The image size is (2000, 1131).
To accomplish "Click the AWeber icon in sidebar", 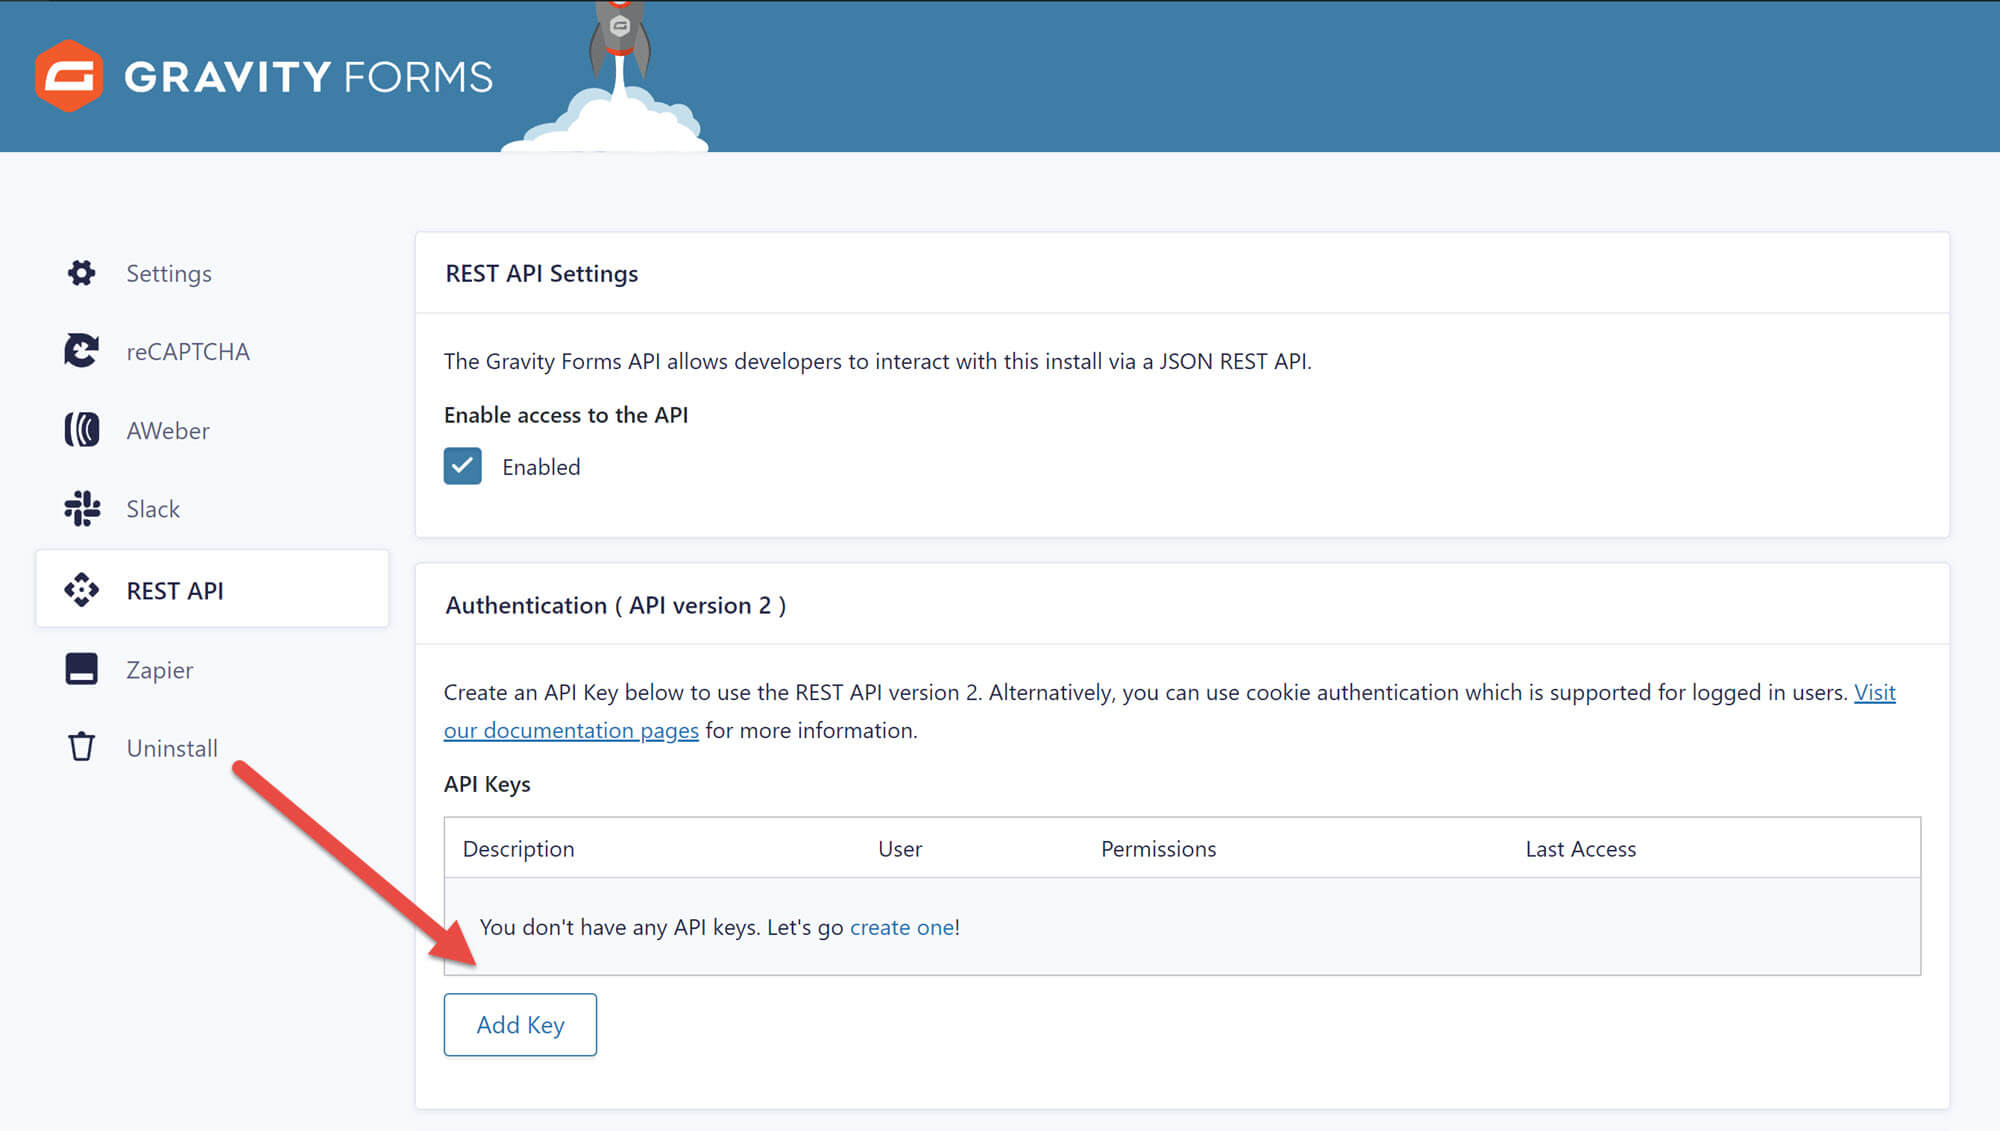I will click(81, 430).
